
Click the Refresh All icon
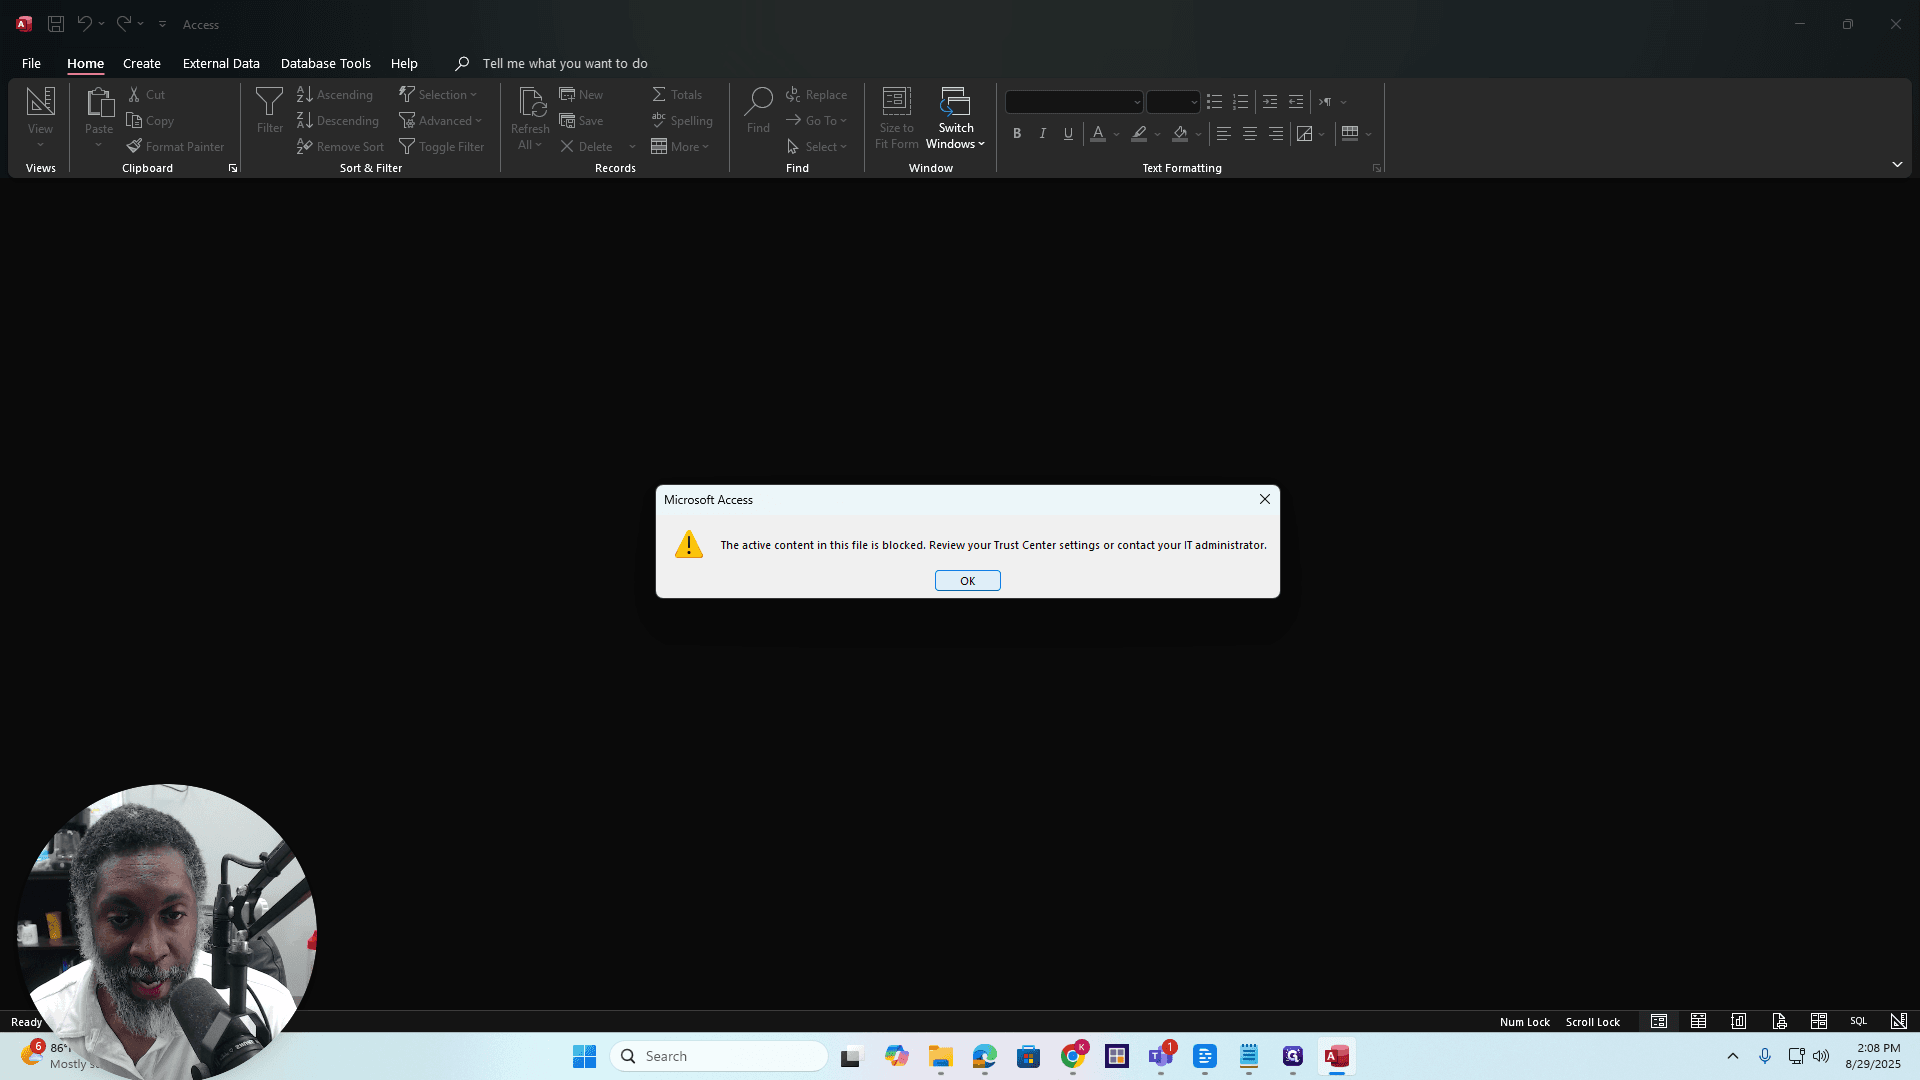(530, 103)
